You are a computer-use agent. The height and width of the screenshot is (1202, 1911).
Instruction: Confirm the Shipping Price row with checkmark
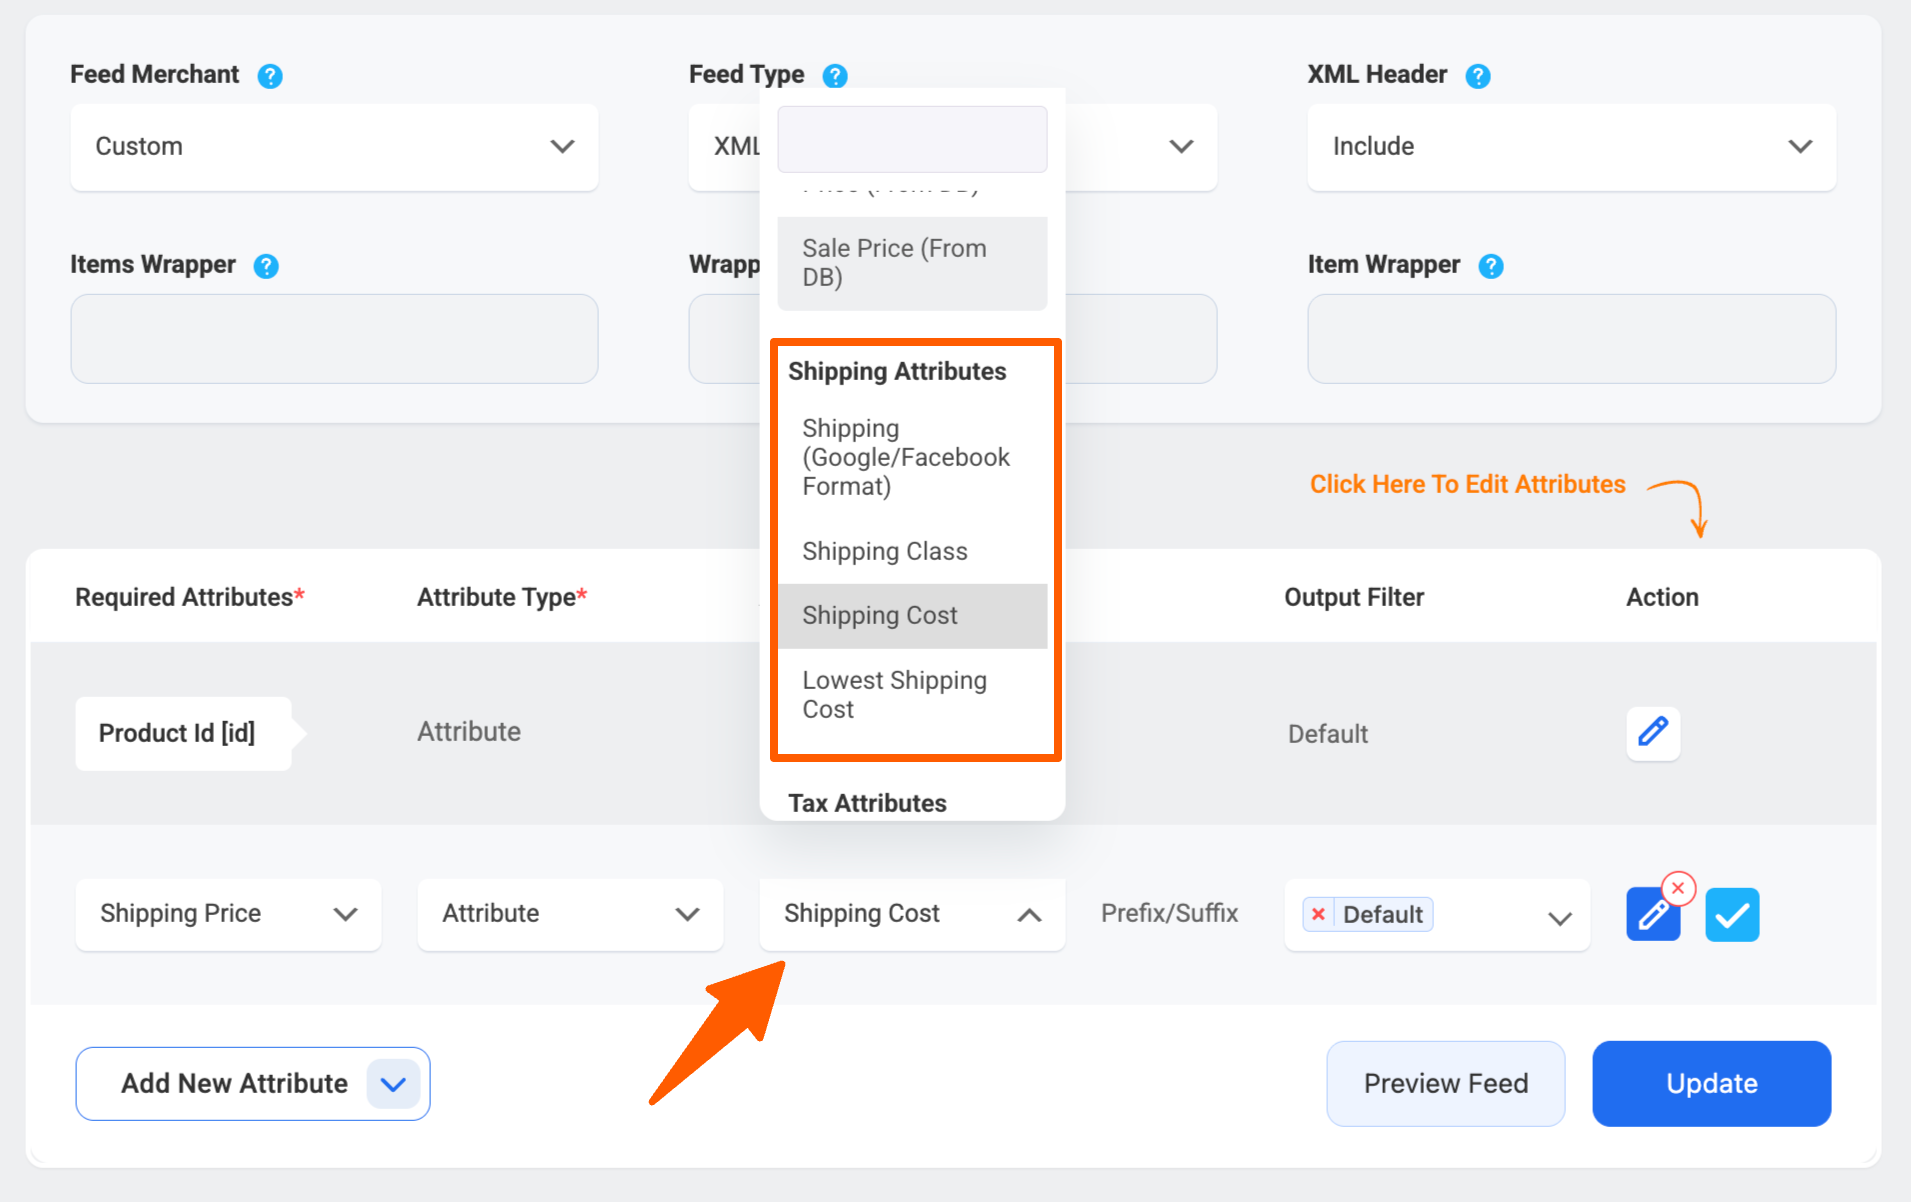tap(1731, 915)
